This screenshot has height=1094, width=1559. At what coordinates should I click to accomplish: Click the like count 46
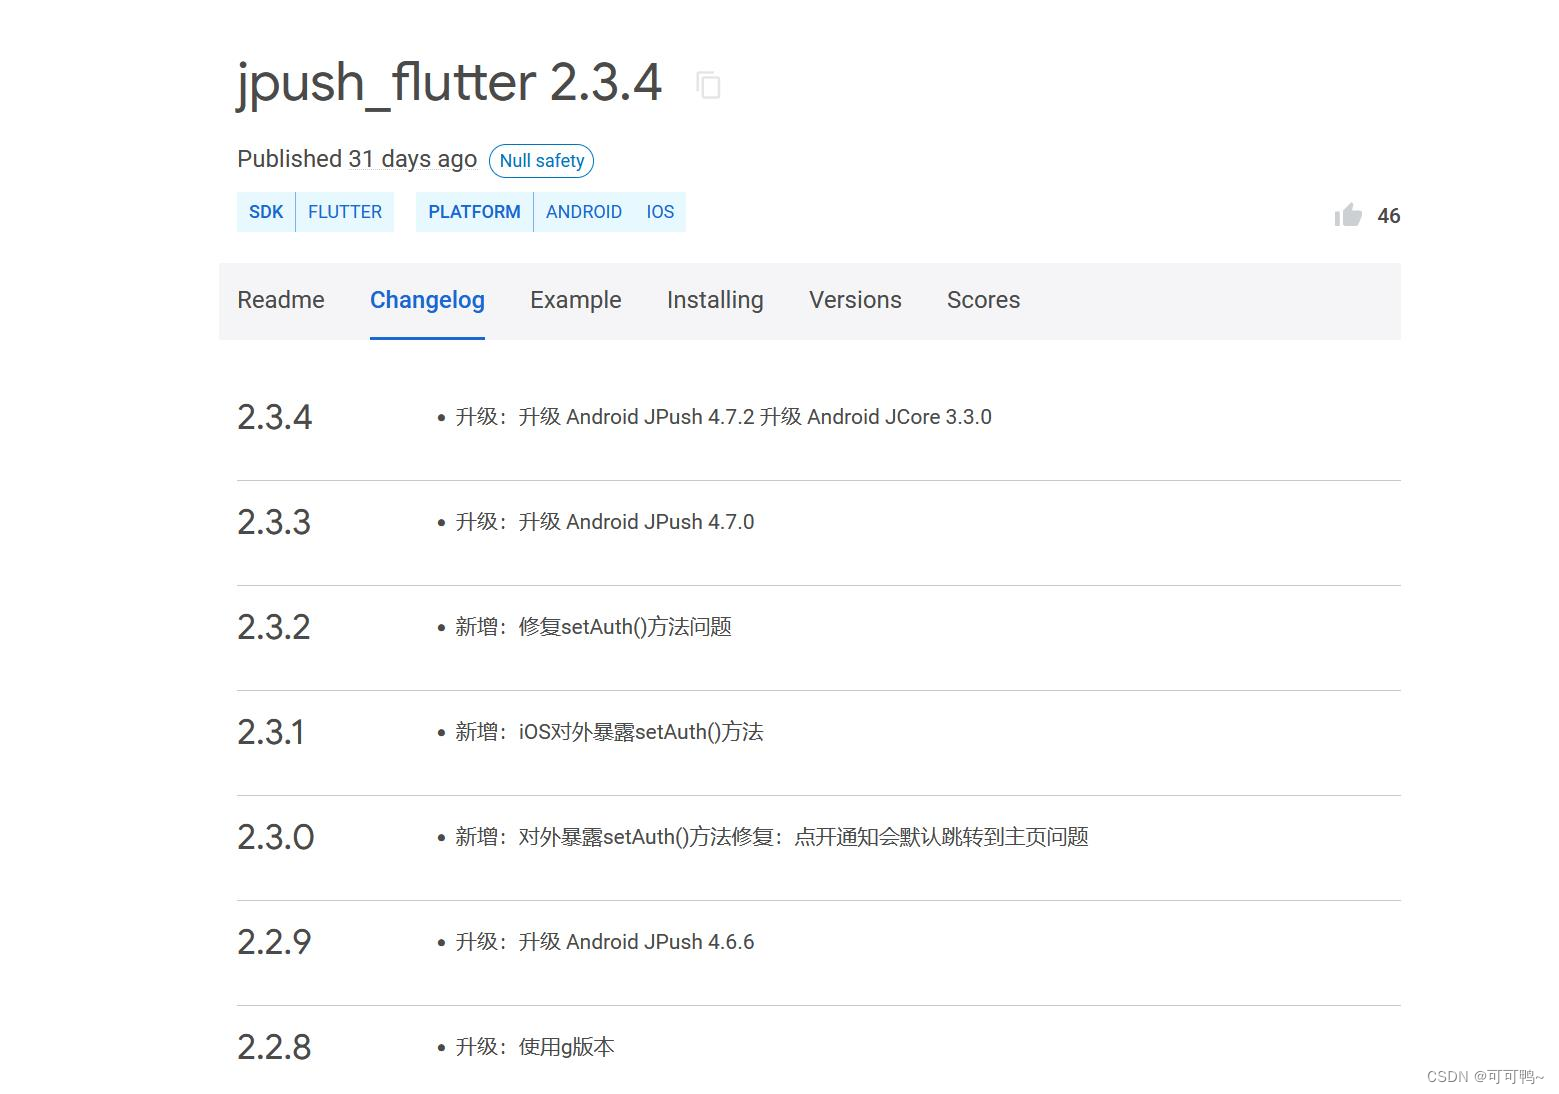pos(1388,216)
